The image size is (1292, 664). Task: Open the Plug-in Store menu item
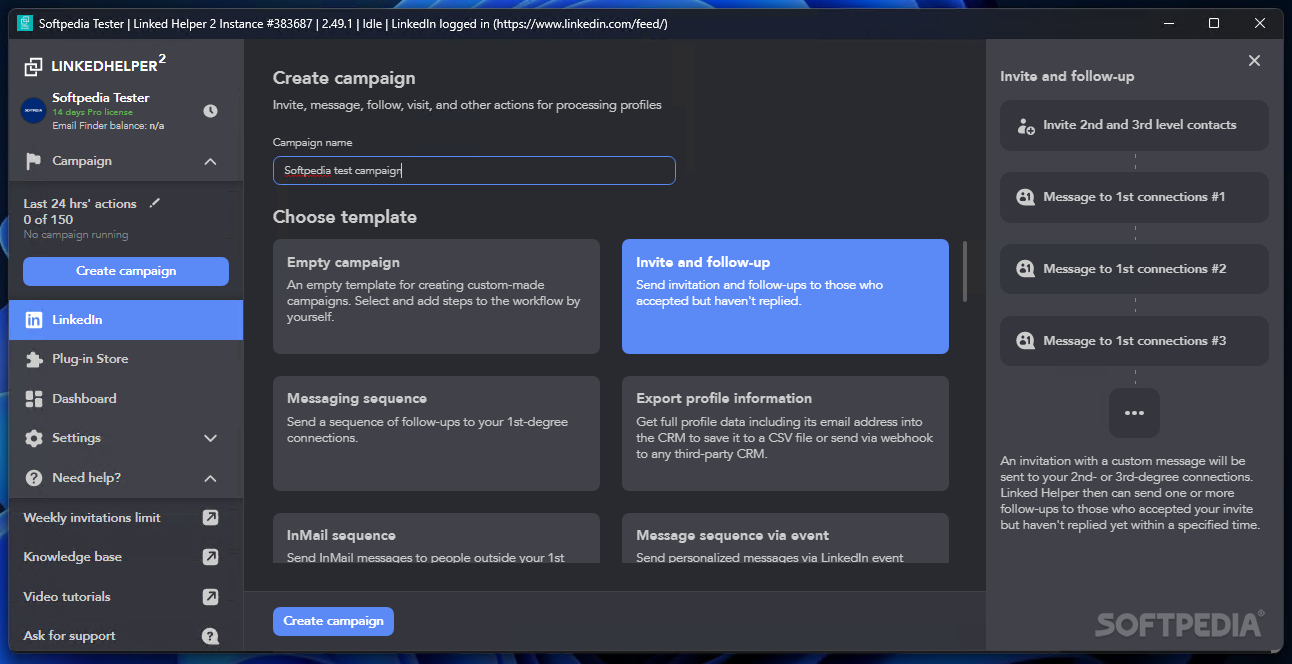coord(126,359)
